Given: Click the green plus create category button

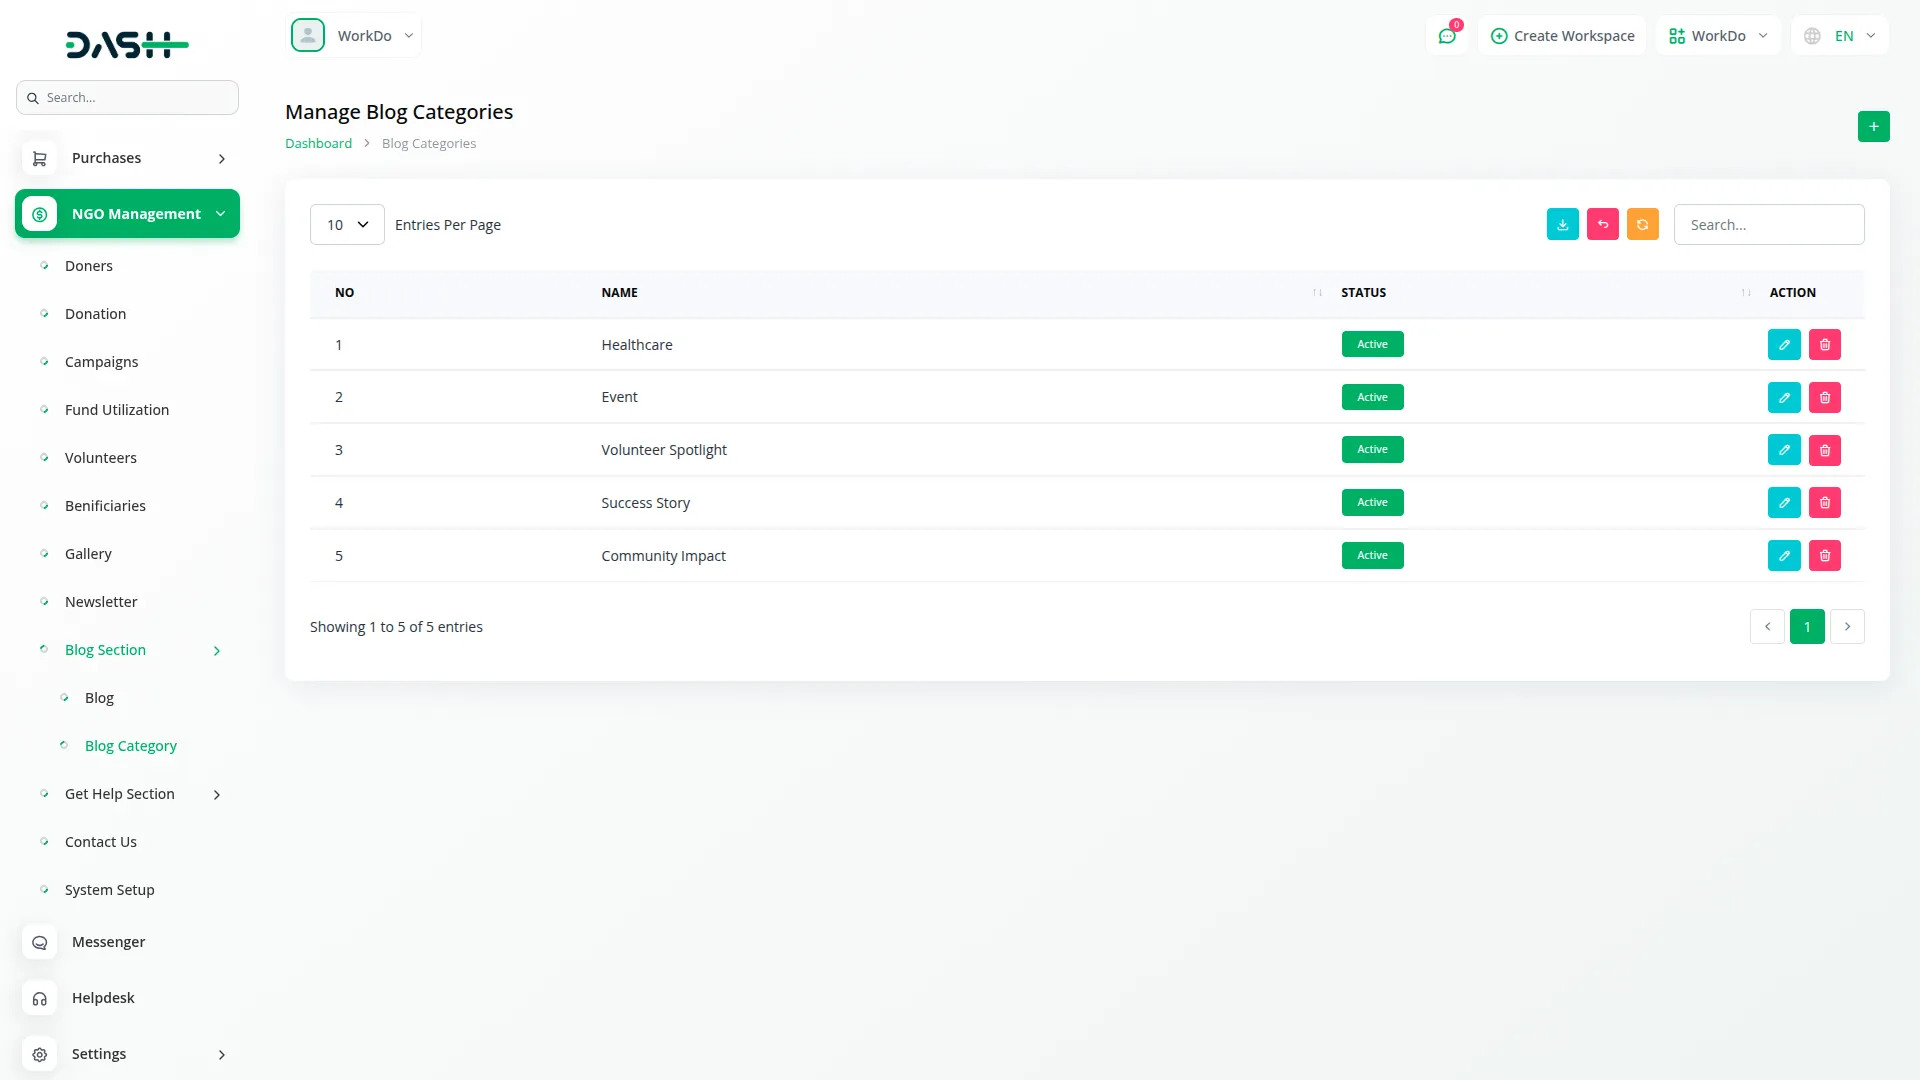Looking at the screenshot, I should 1873,127.
